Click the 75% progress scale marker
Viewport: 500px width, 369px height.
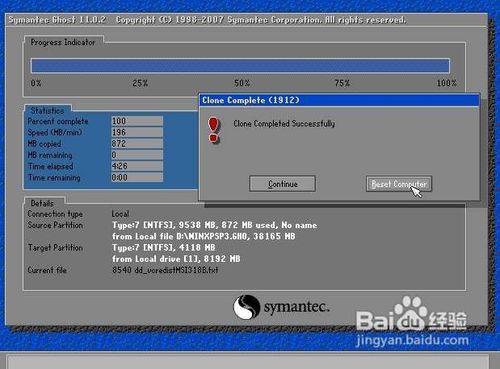click(x=342, y=83)
